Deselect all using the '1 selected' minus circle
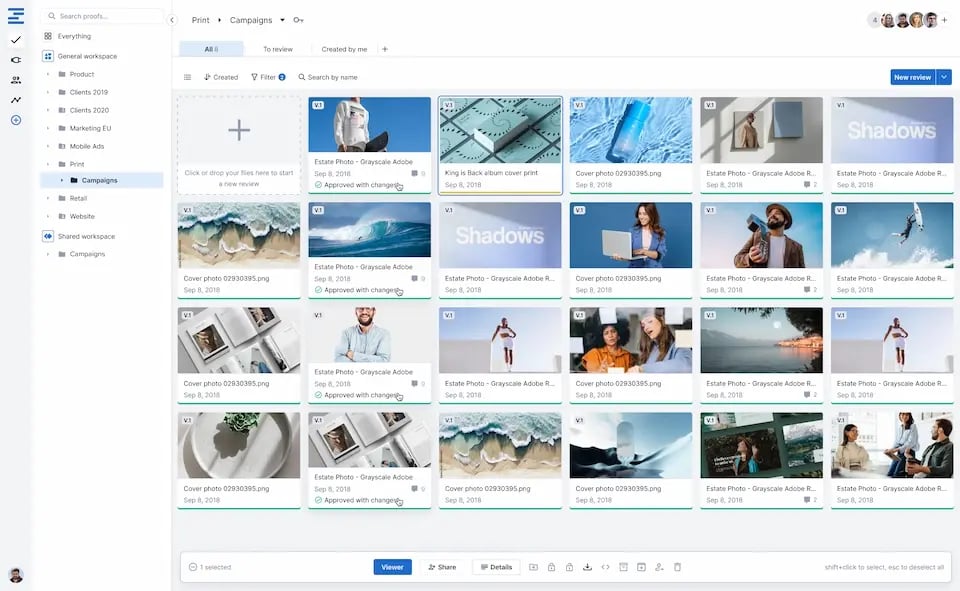 [x=192, y=567]
